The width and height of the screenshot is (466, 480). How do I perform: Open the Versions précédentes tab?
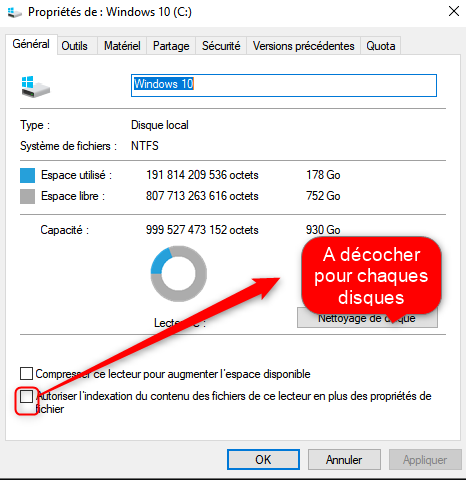tap(303, 46)
